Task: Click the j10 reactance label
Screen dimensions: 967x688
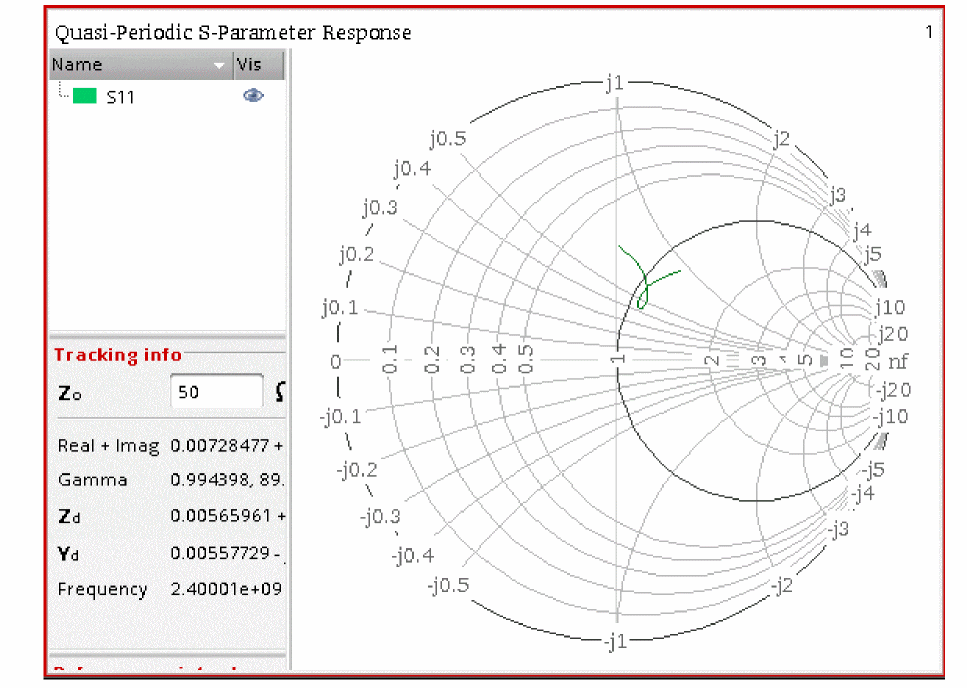Action: click(890, 307)
